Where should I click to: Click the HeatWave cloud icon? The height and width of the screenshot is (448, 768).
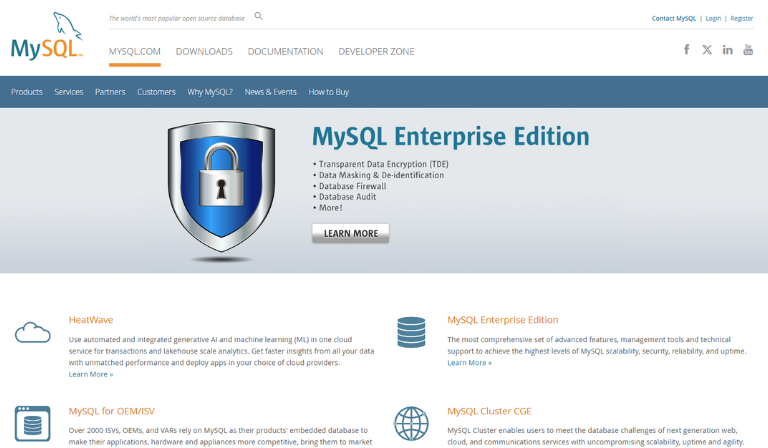[x=32, y=332]
